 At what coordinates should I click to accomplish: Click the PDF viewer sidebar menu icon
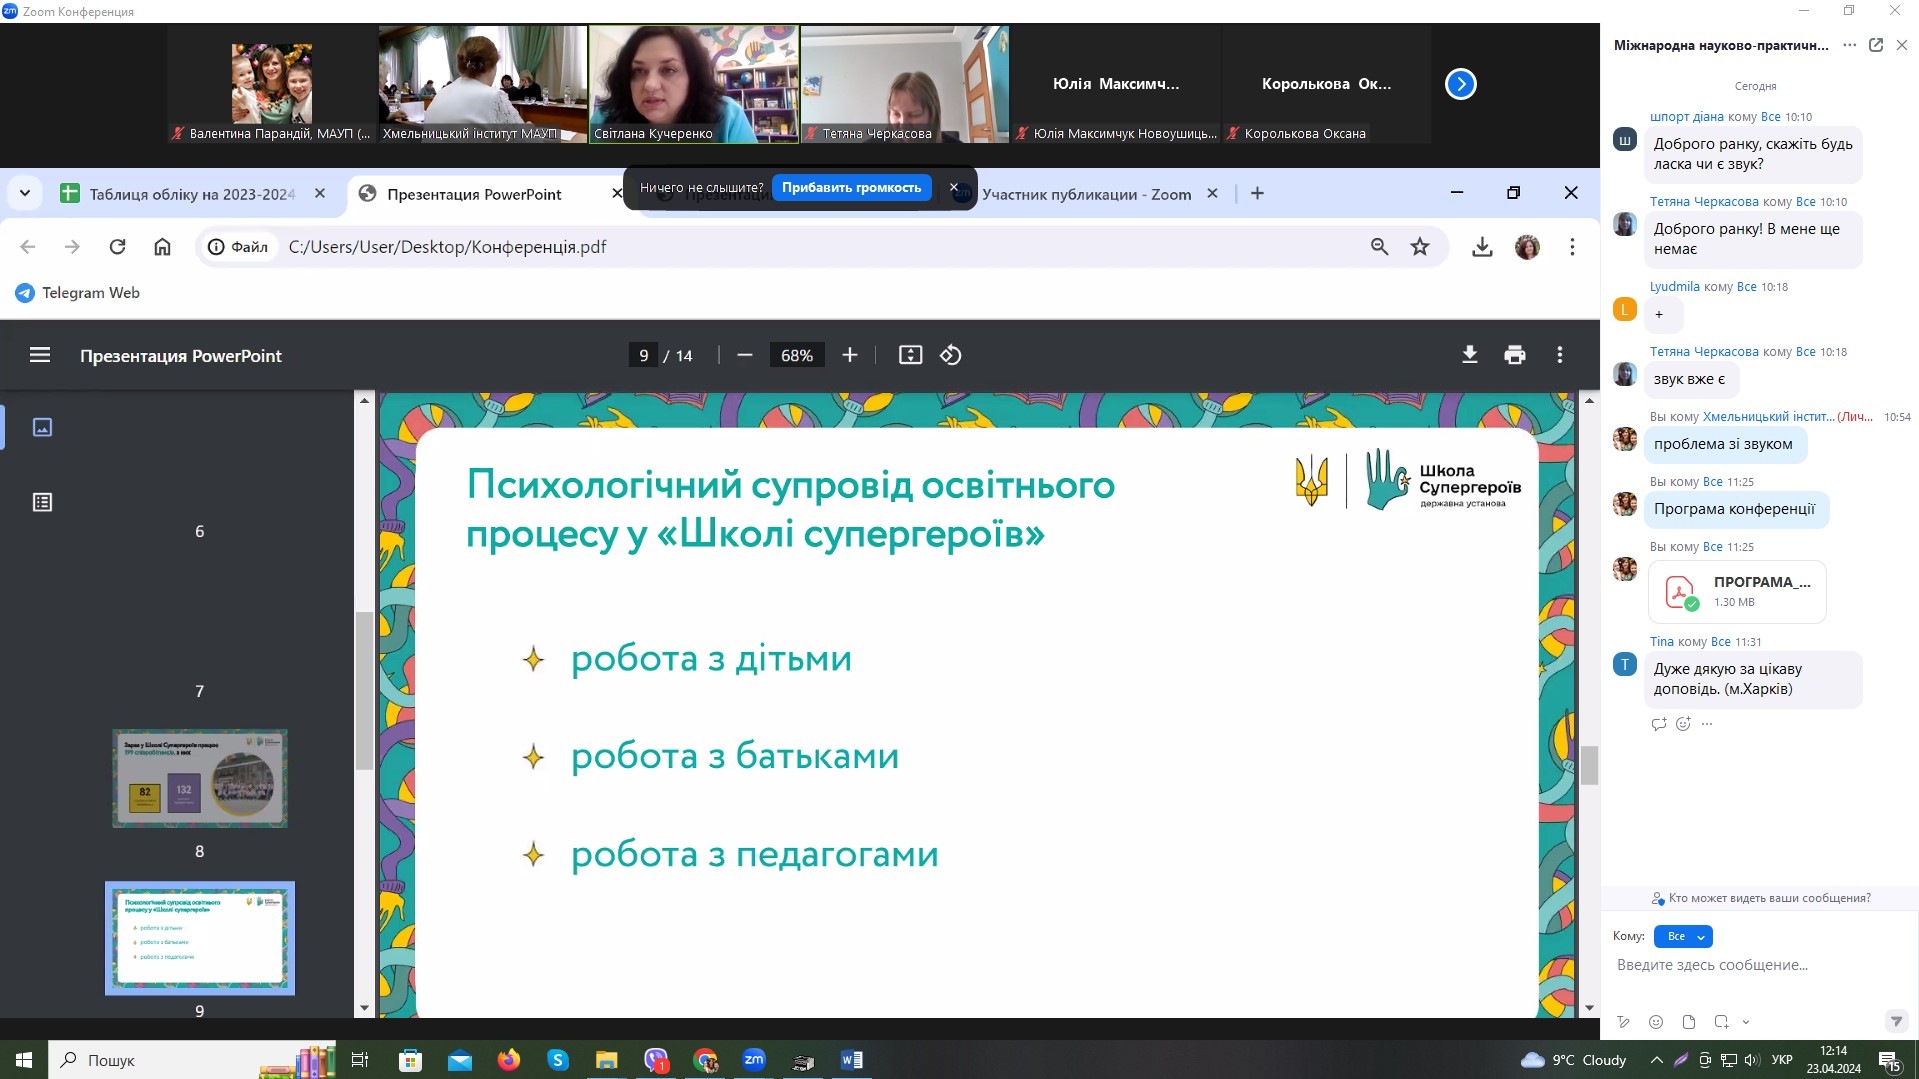pyautogui.click(x=40, y=355)
